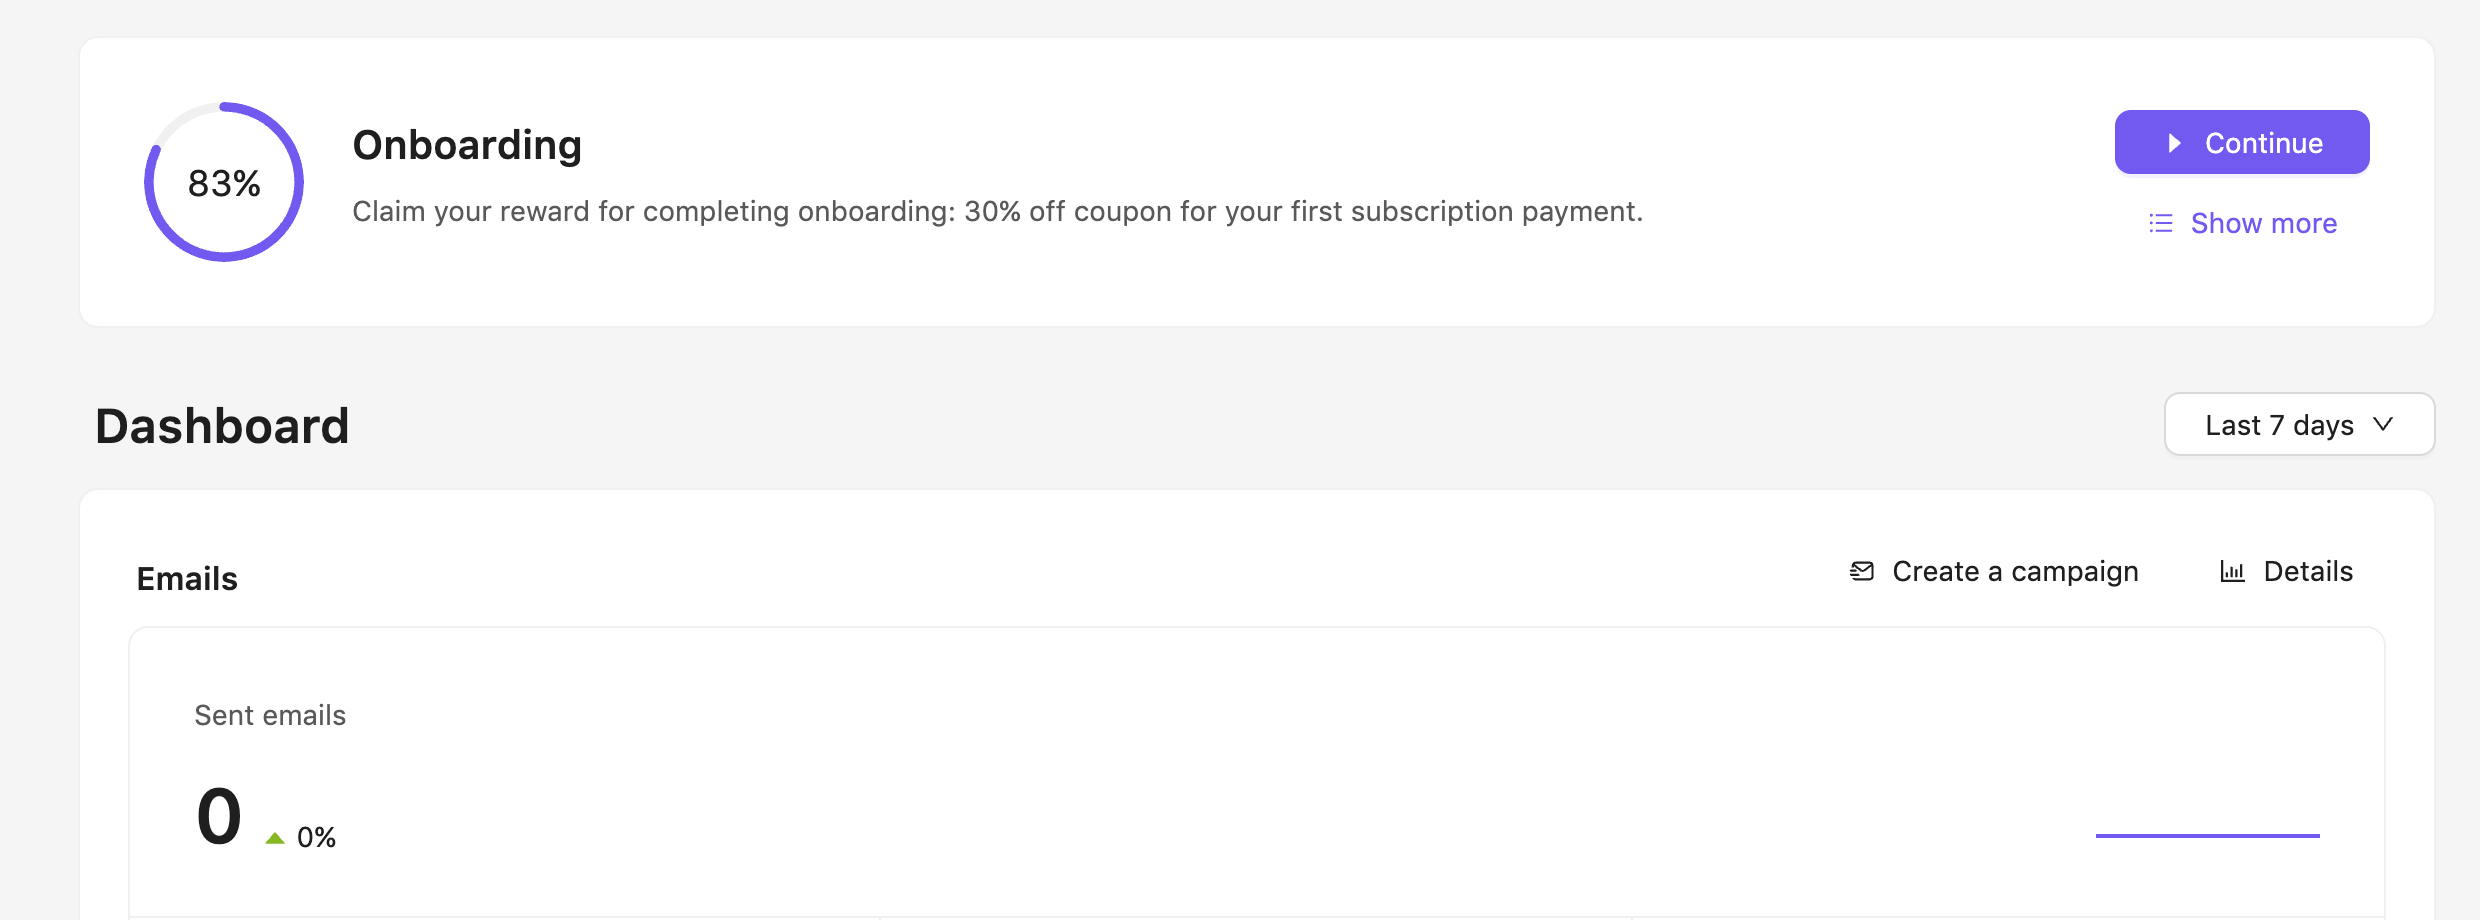This screenshot has height=920, width=2480.
Task: Open Create a campaign link
Action: 2015,571
